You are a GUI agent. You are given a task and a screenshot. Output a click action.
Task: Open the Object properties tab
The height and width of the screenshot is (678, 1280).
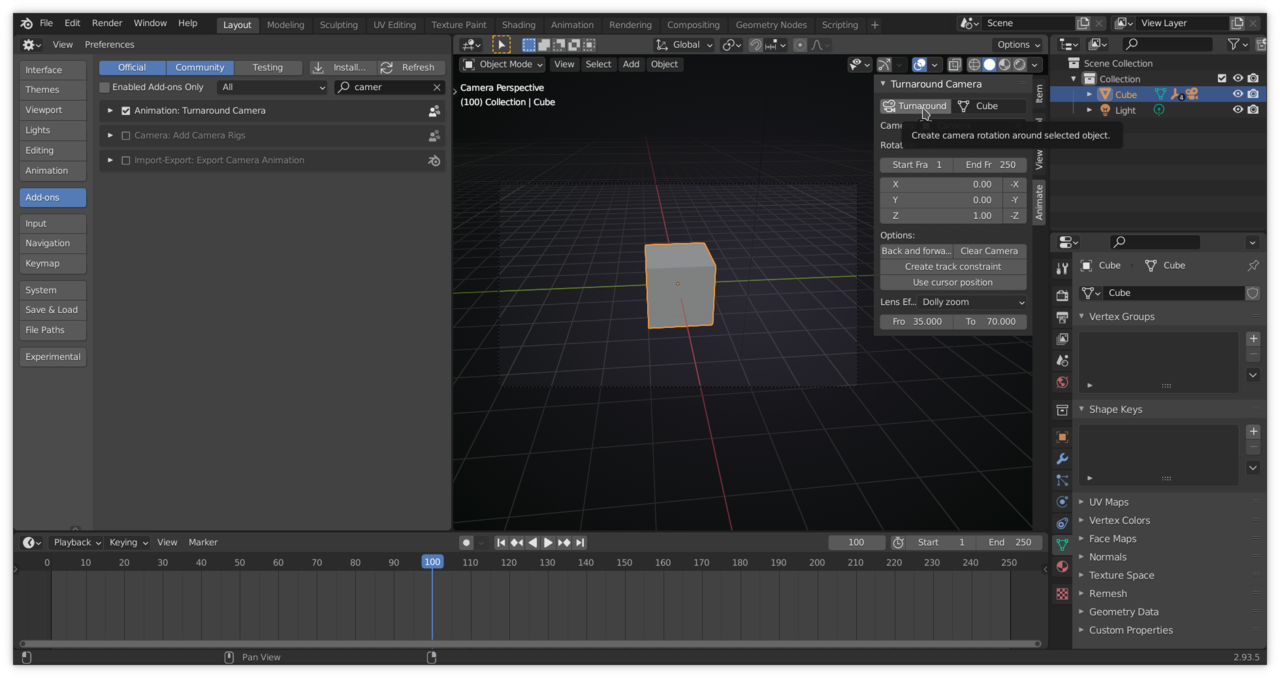[1062, 437]
